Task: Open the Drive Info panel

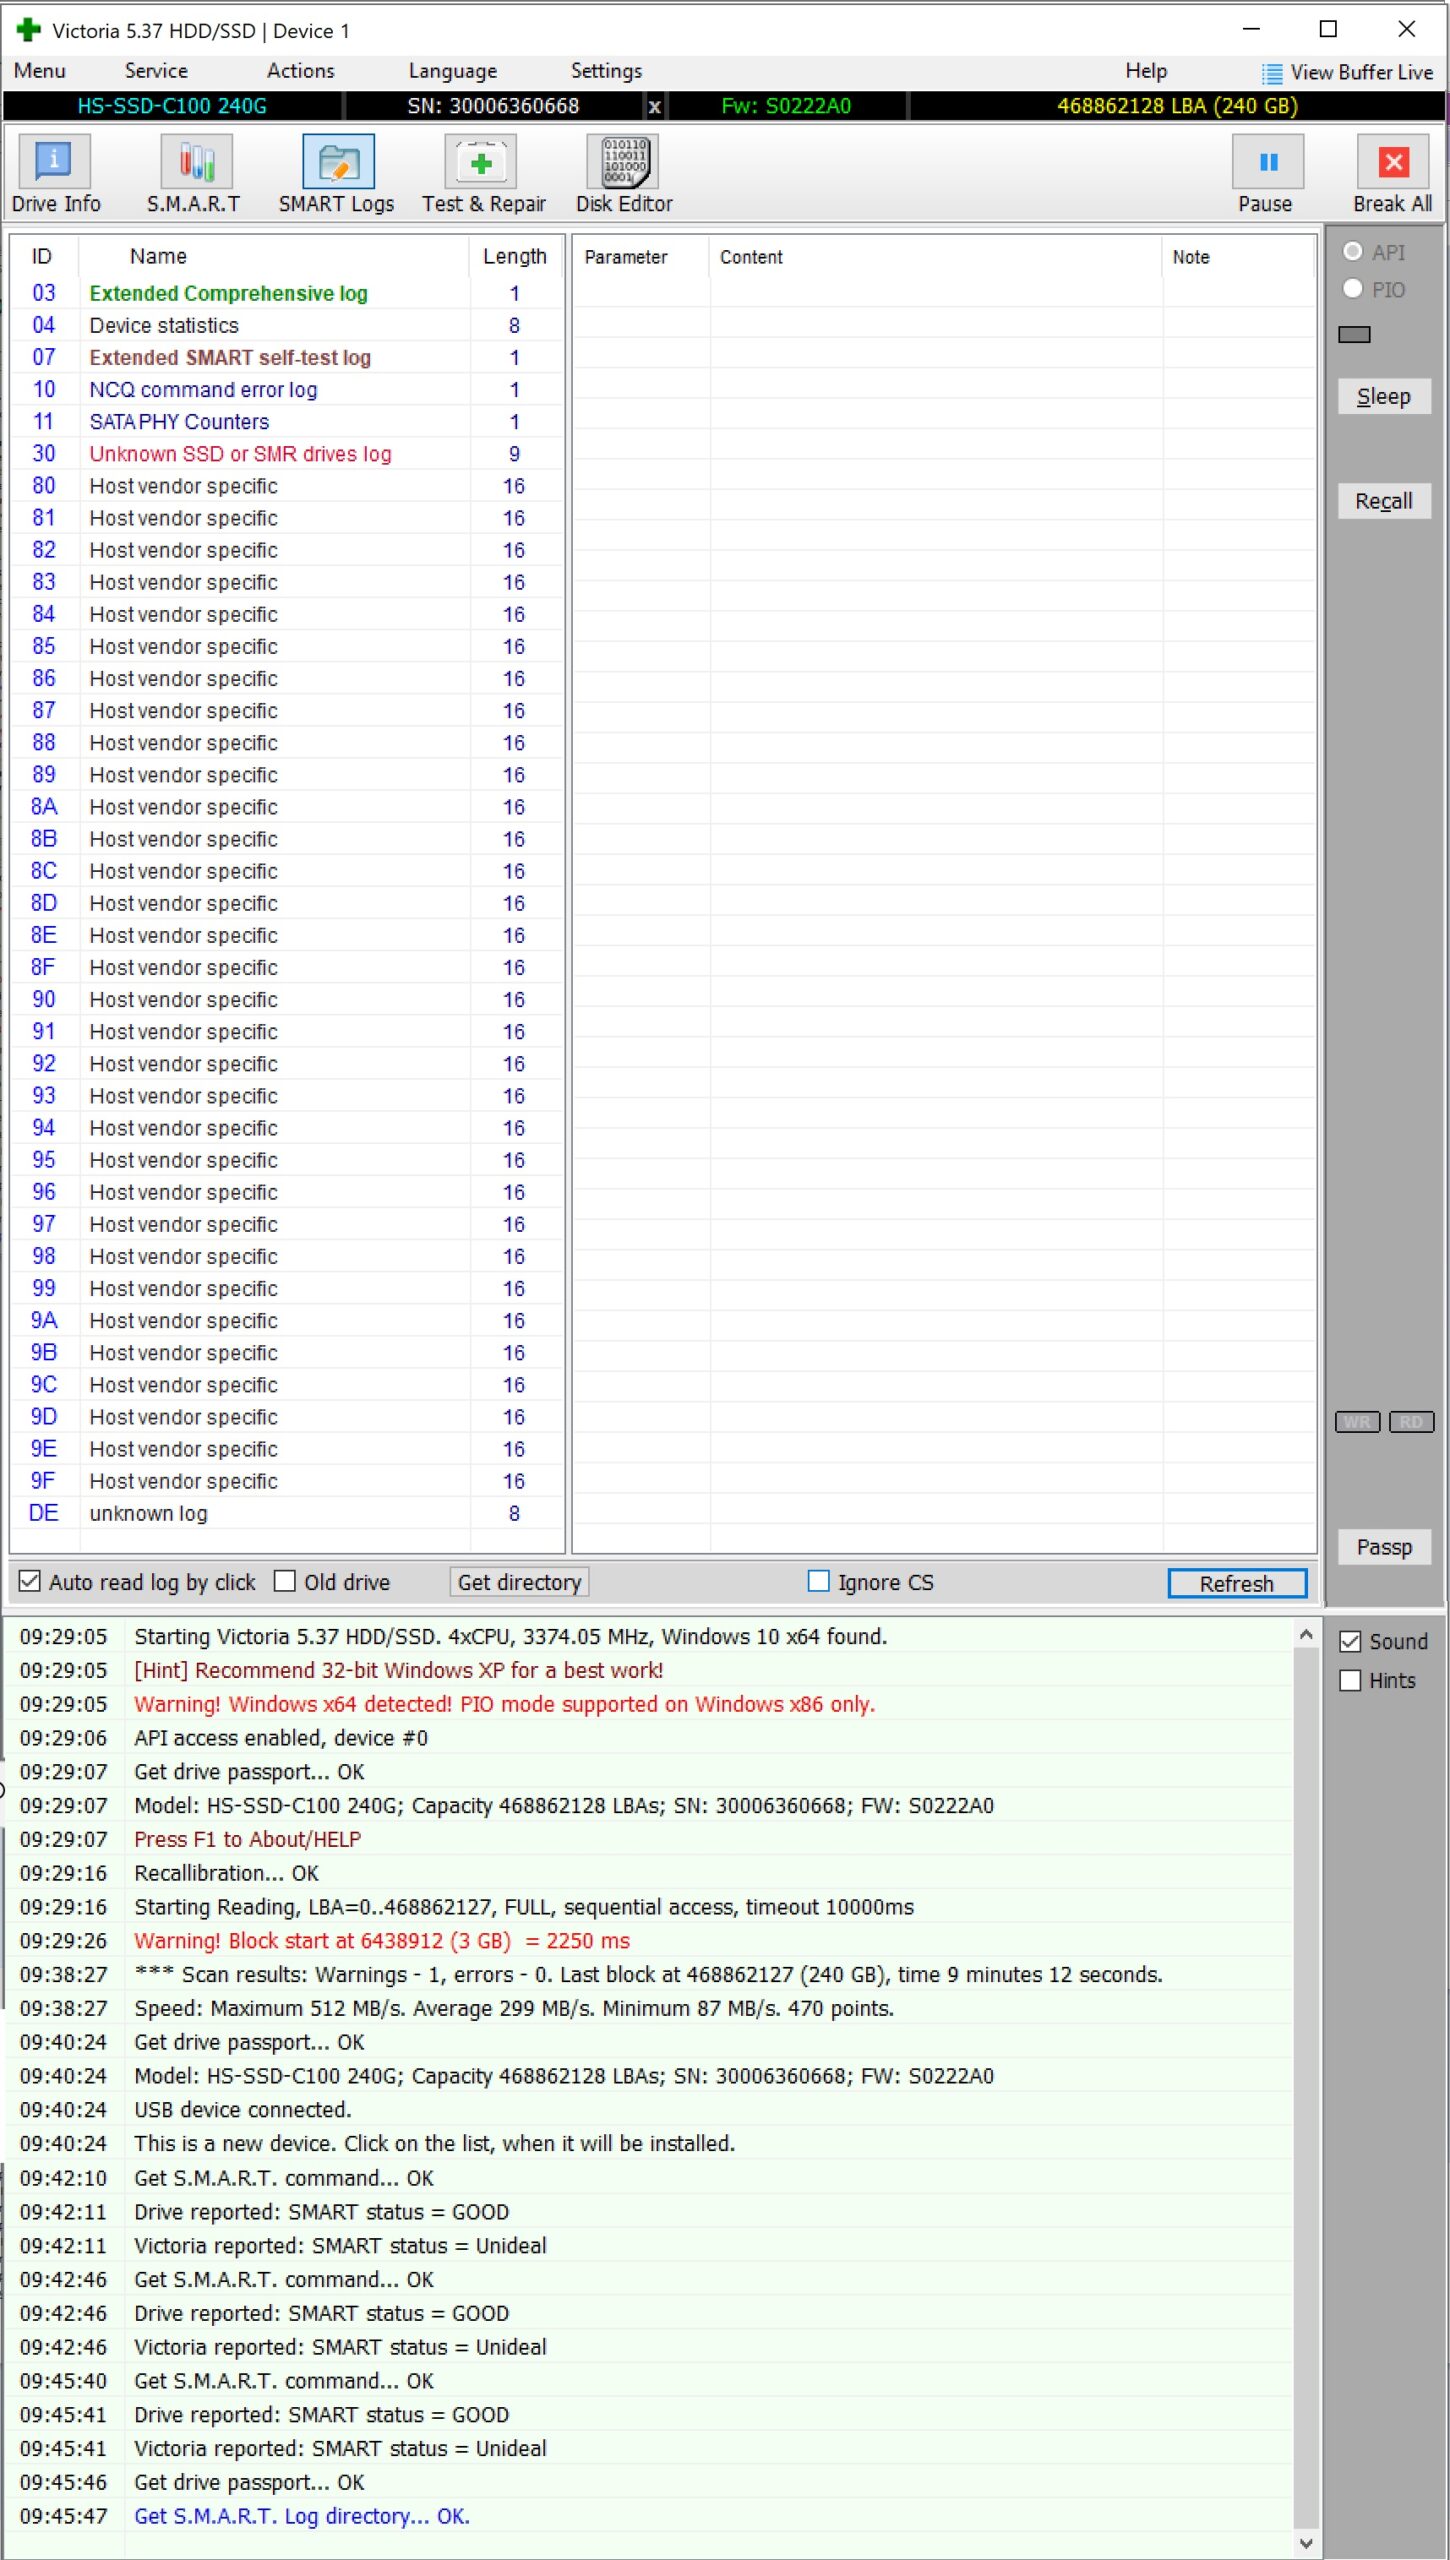Action: 55,174
